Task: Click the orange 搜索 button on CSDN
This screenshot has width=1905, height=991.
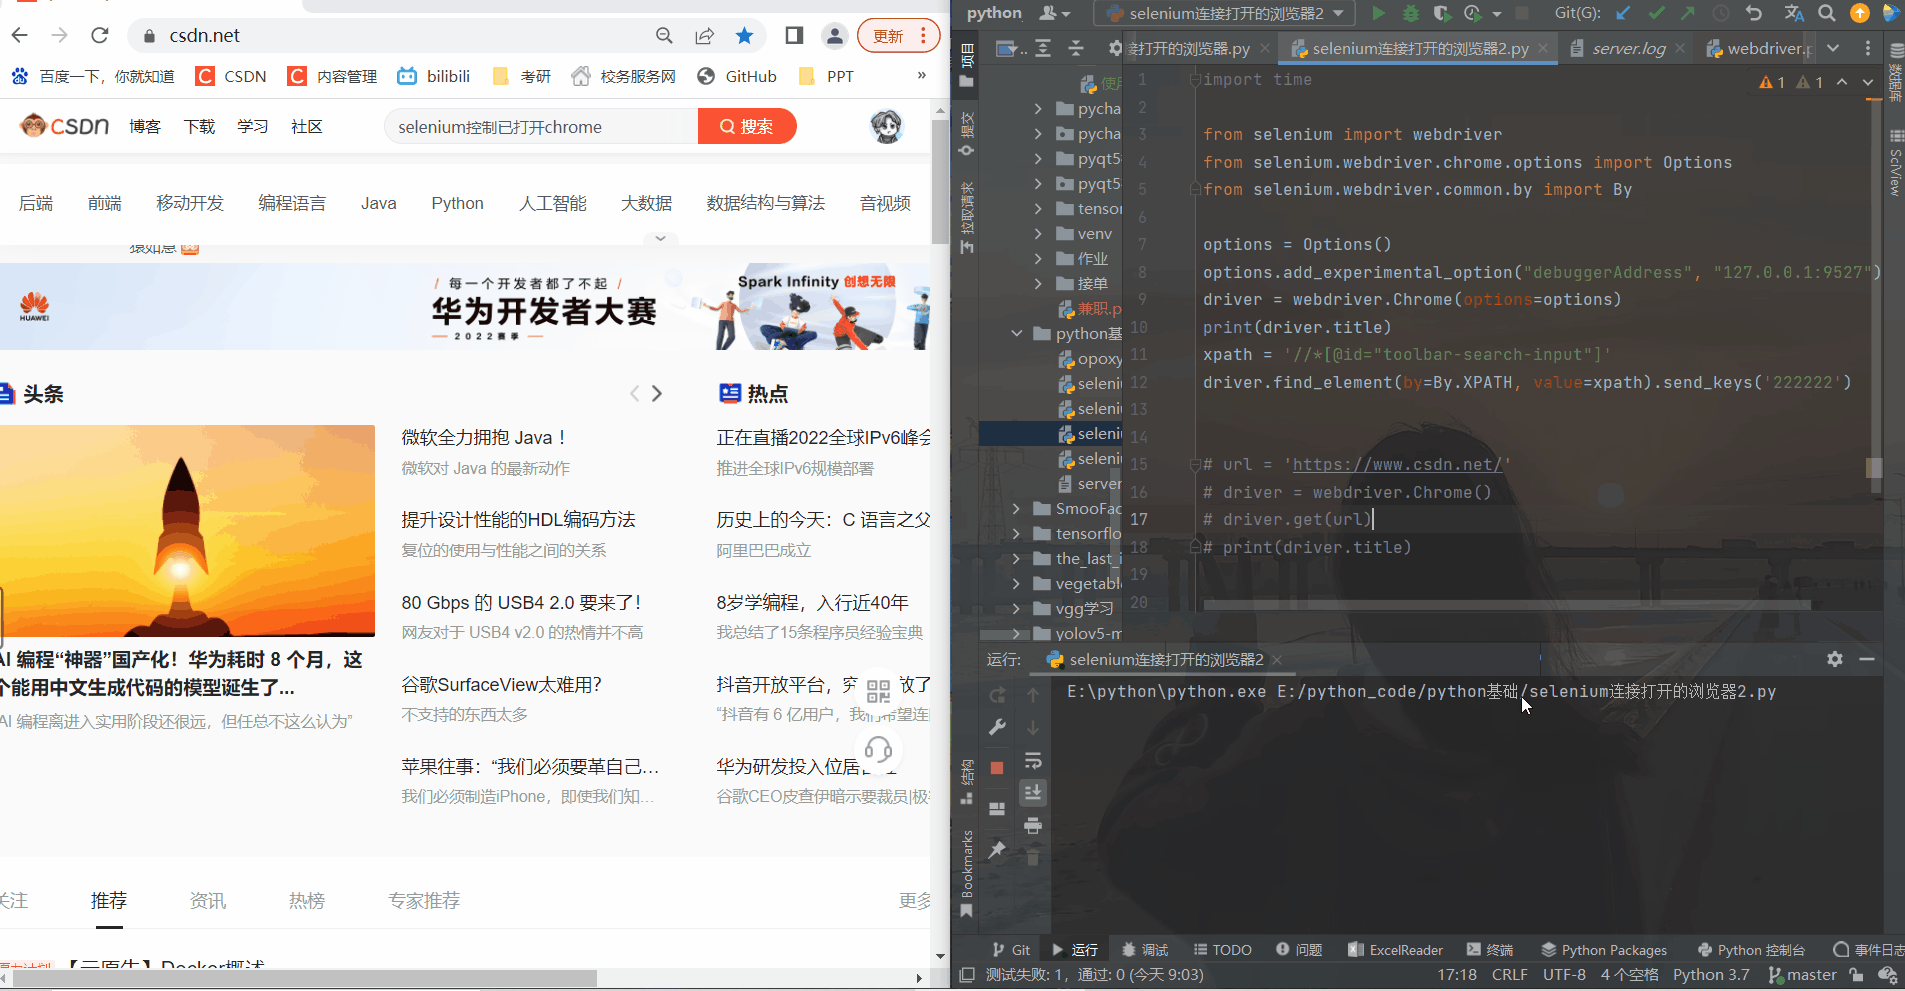Action: click(x=747, y=127)
